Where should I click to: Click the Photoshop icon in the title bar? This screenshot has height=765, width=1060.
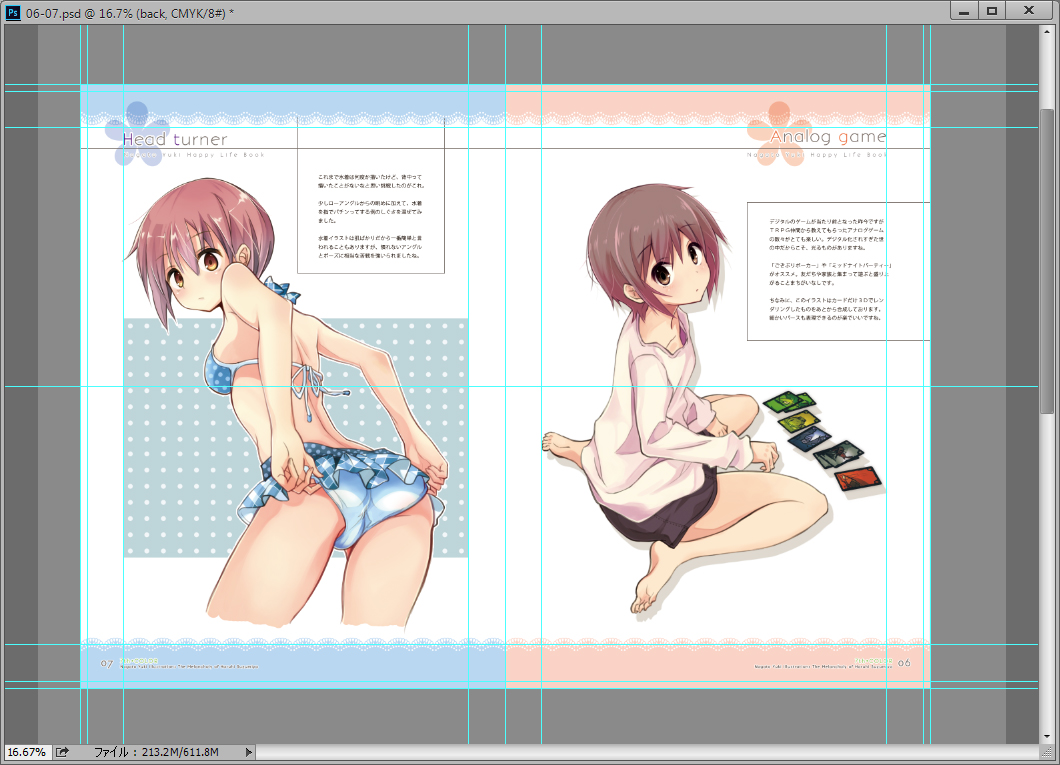[12, 12]
